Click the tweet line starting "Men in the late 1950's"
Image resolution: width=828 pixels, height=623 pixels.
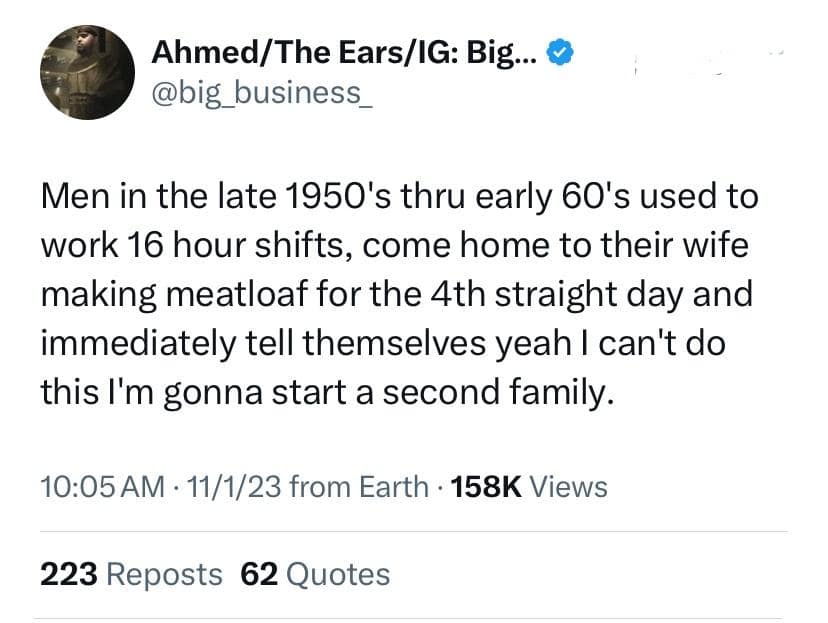click(399, 196)
